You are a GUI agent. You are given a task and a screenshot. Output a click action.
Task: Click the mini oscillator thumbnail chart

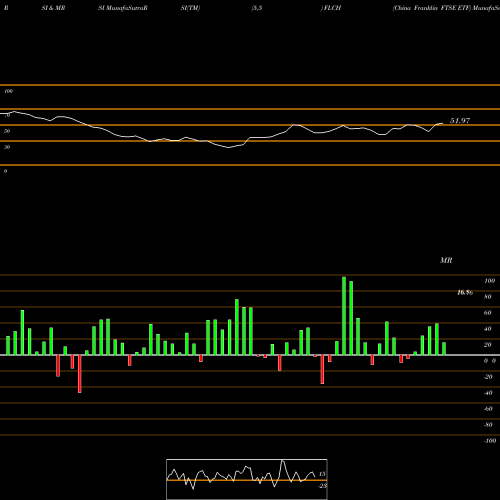click(x=247, y=479)
